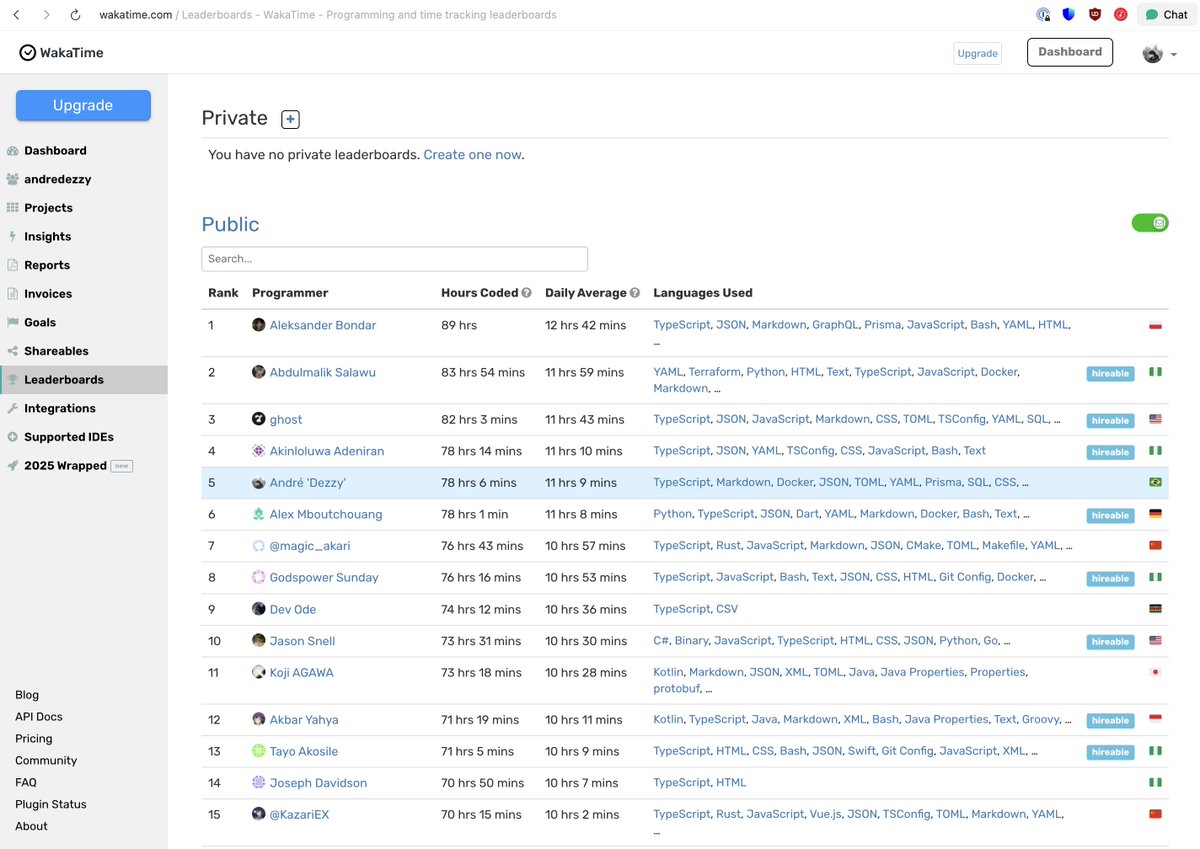The image size is (1200, 849).
Task: Click the Dashboard button in header
Action: pyautogui.click(x=1070, y=52)
